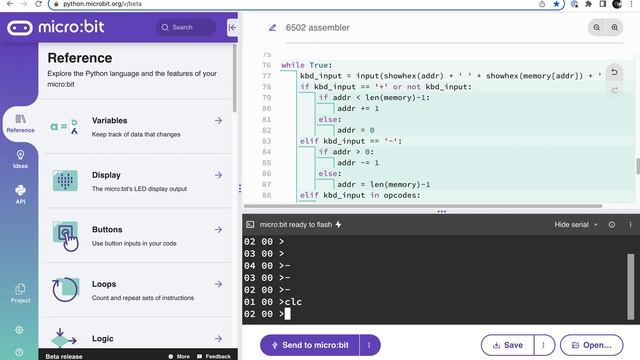Click Hide serial dropdown
Viewport: 640px width, 360px height.
tap(576, 224)
